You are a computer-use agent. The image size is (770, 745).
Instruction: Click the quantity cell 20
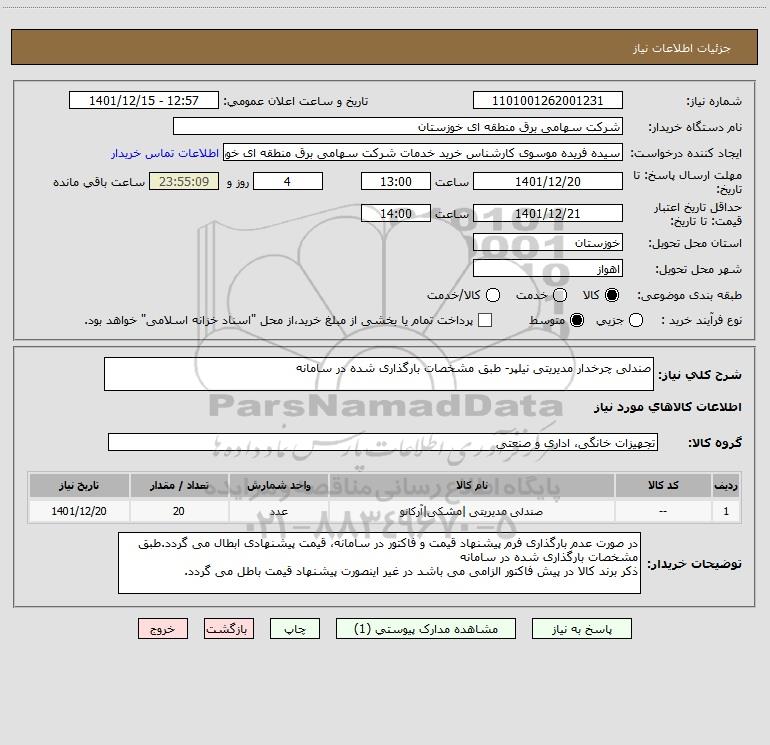(x=179, y=512)
